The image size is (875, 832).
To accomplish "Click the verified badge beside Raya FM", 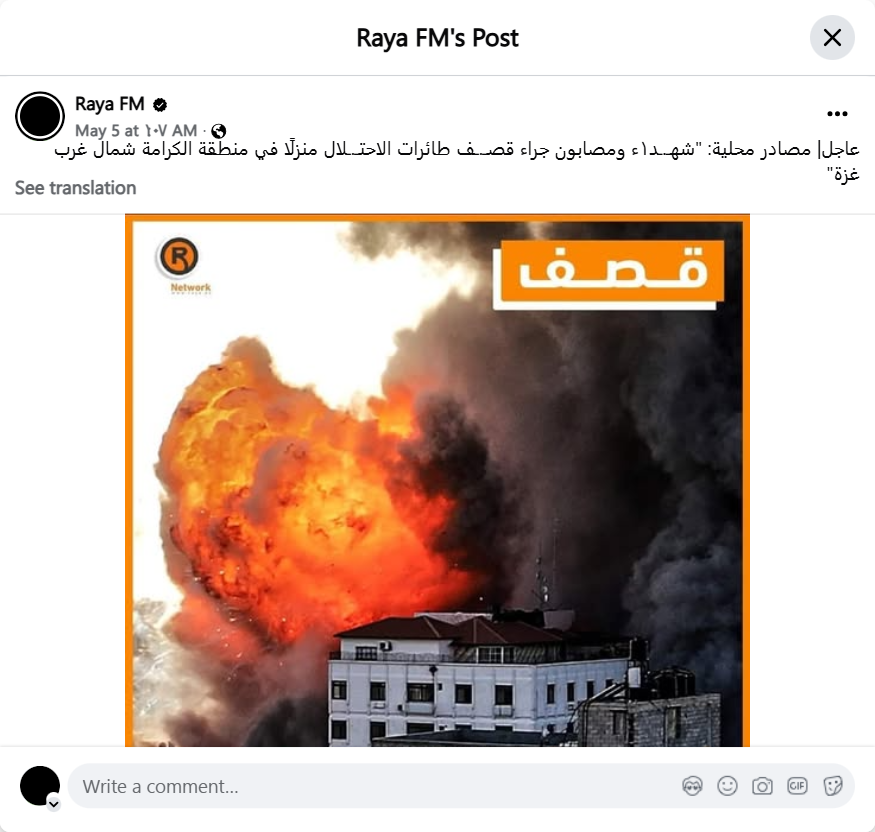I will pyautogui.click(x=160, y=104).
